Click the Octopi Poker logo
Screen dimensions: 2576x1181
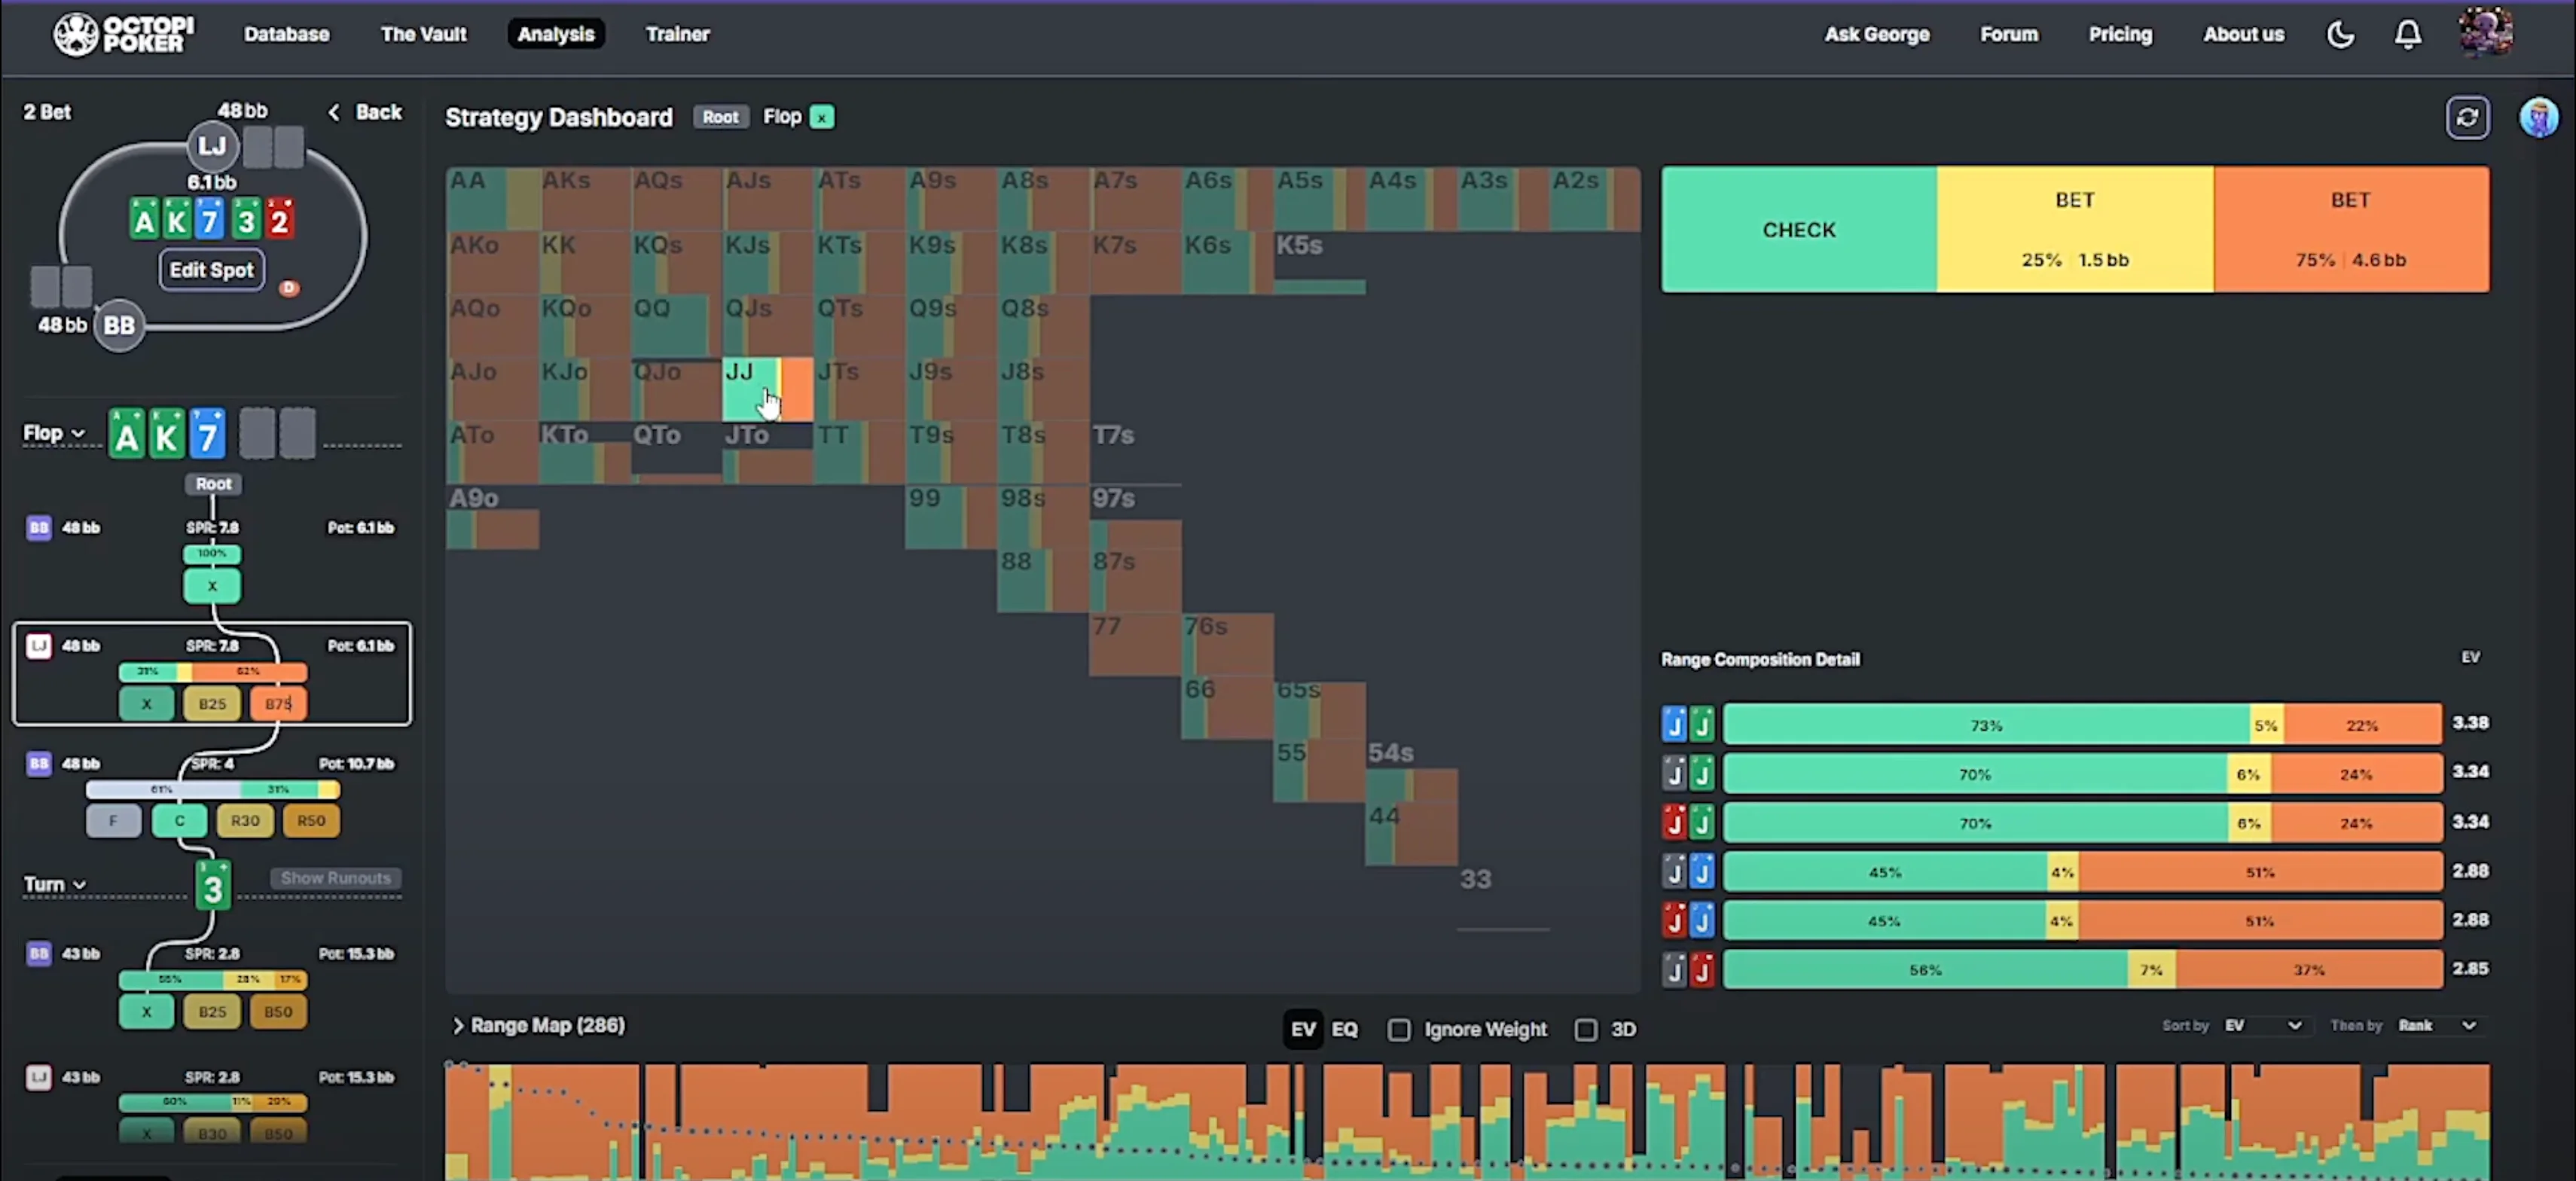coord(123,34)
